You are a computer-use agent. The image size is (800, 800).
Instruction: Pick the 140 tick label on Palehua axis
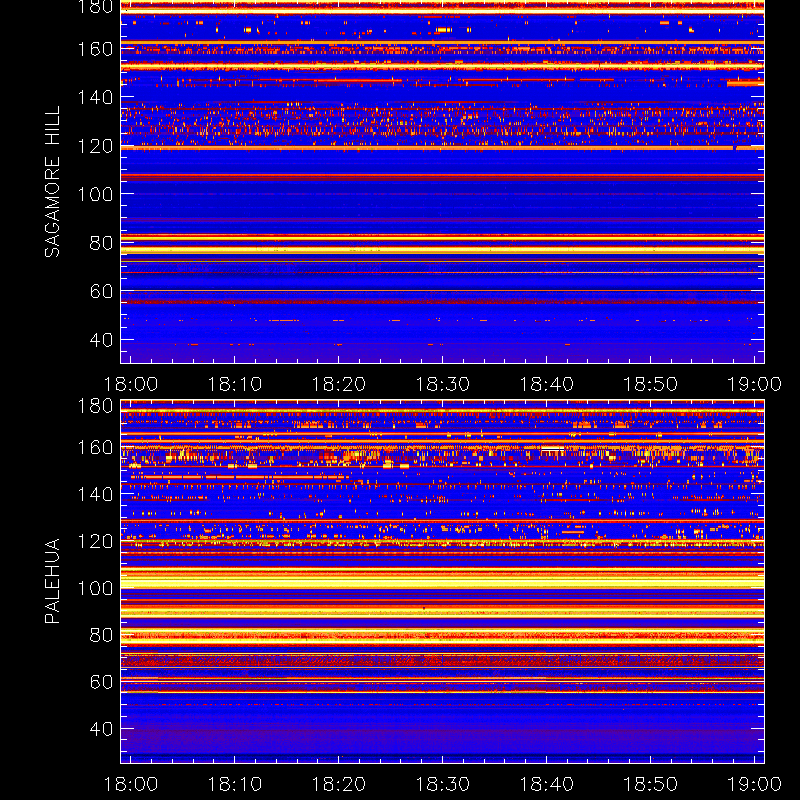click(95, 494)
